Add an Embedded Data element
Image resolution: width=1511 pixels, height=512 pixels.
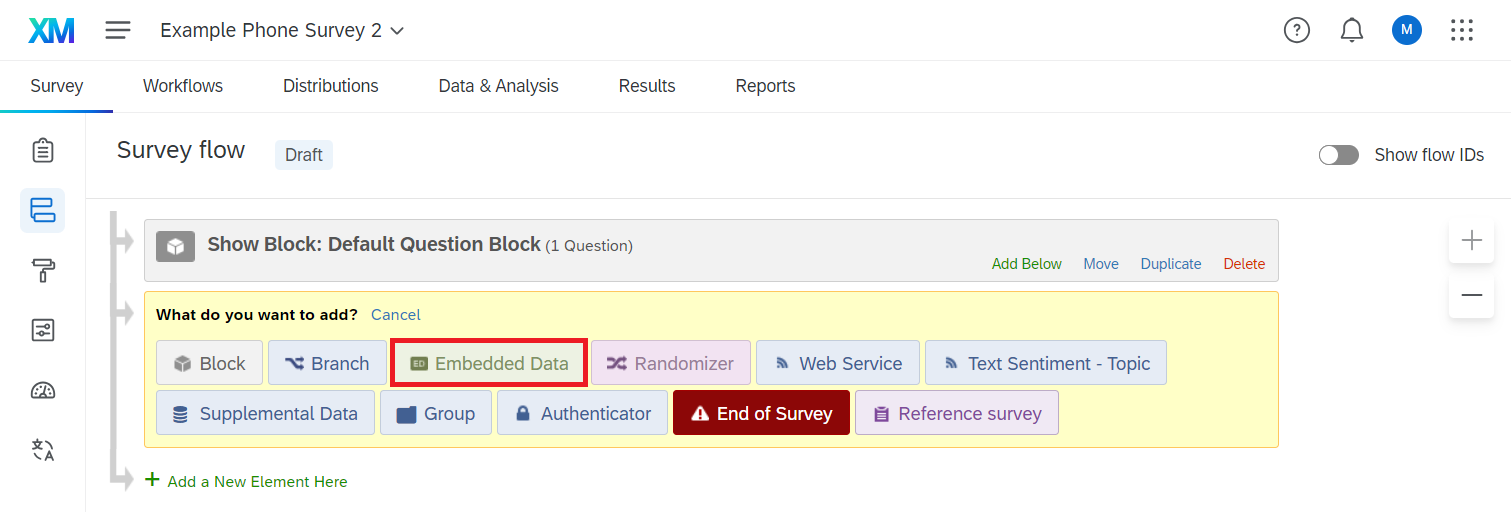click(489, 364)
